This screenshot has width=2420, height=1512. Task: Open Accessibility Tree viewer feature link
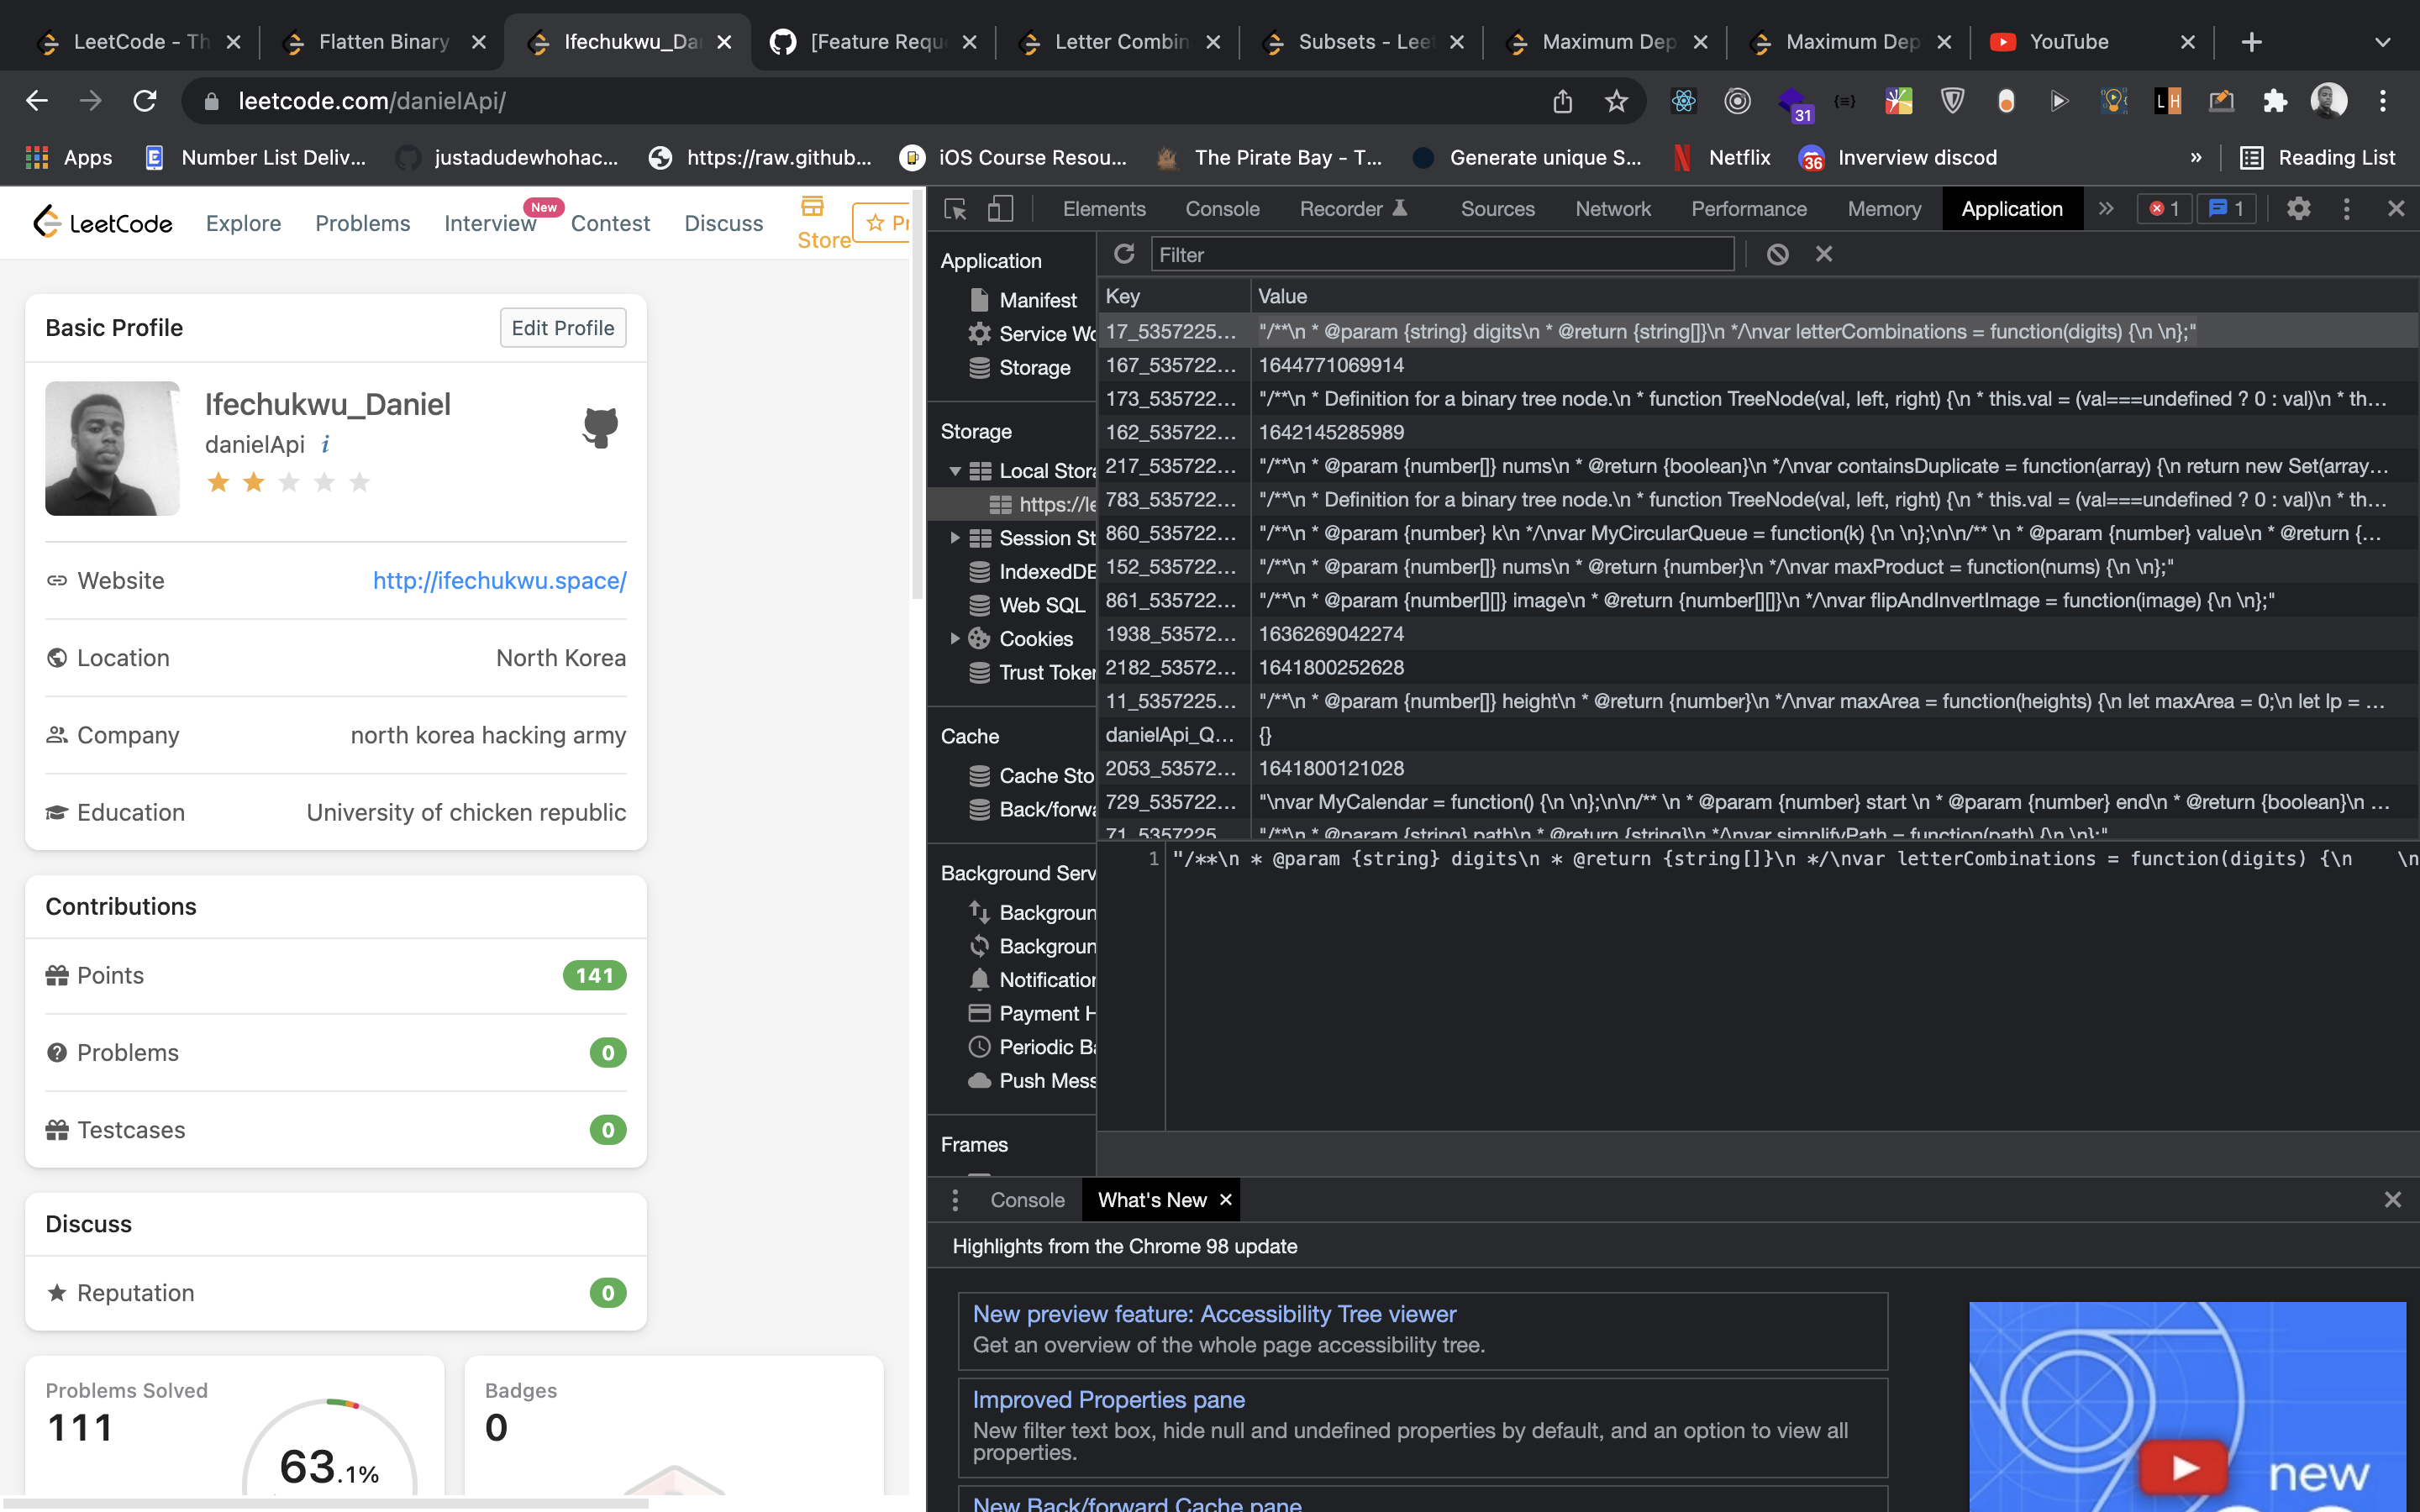(x=1214, y=1314)
